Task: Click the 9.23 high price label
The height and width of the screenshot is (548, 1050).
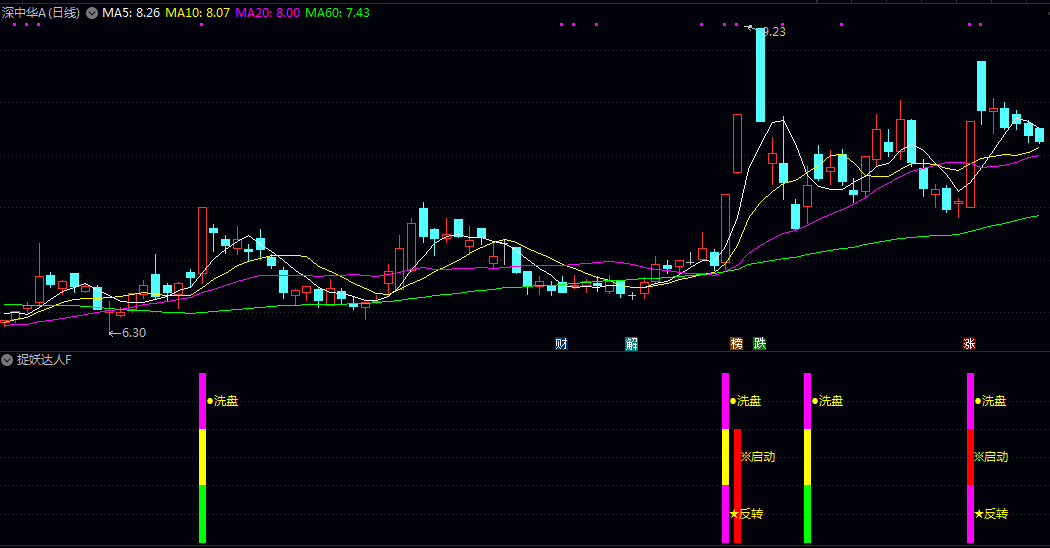Action: point(773,32)
